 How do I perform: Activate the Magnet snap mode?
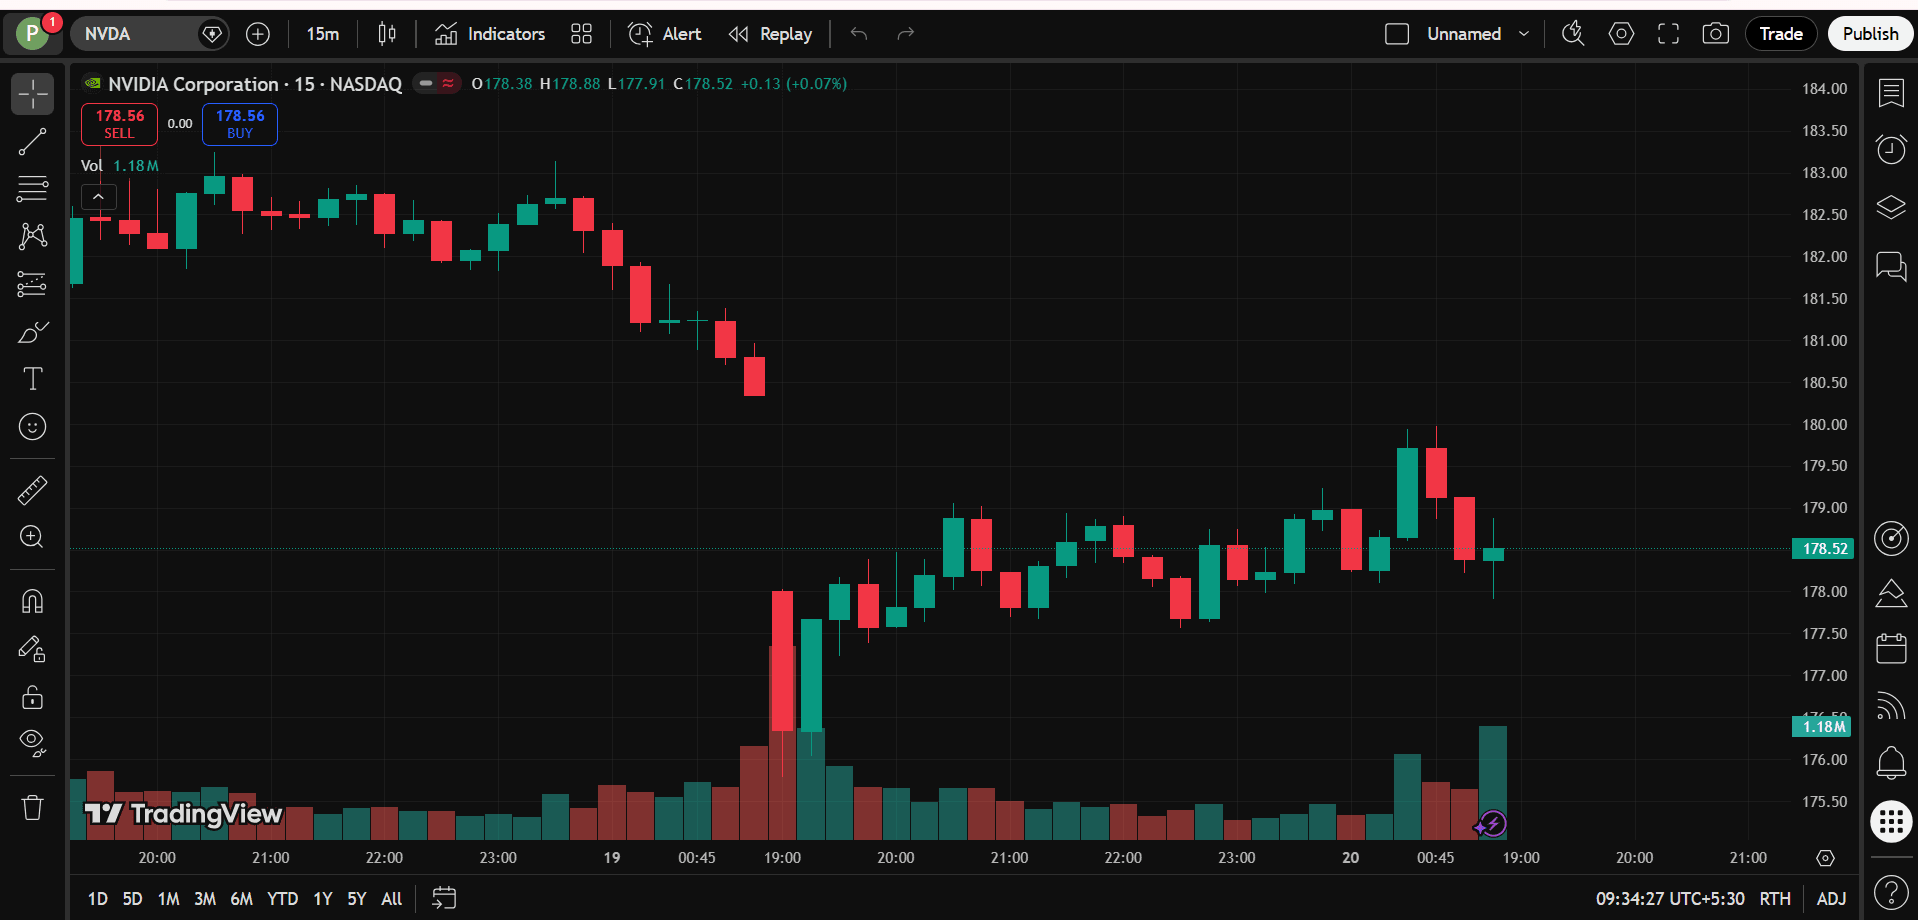coord(32,601)
